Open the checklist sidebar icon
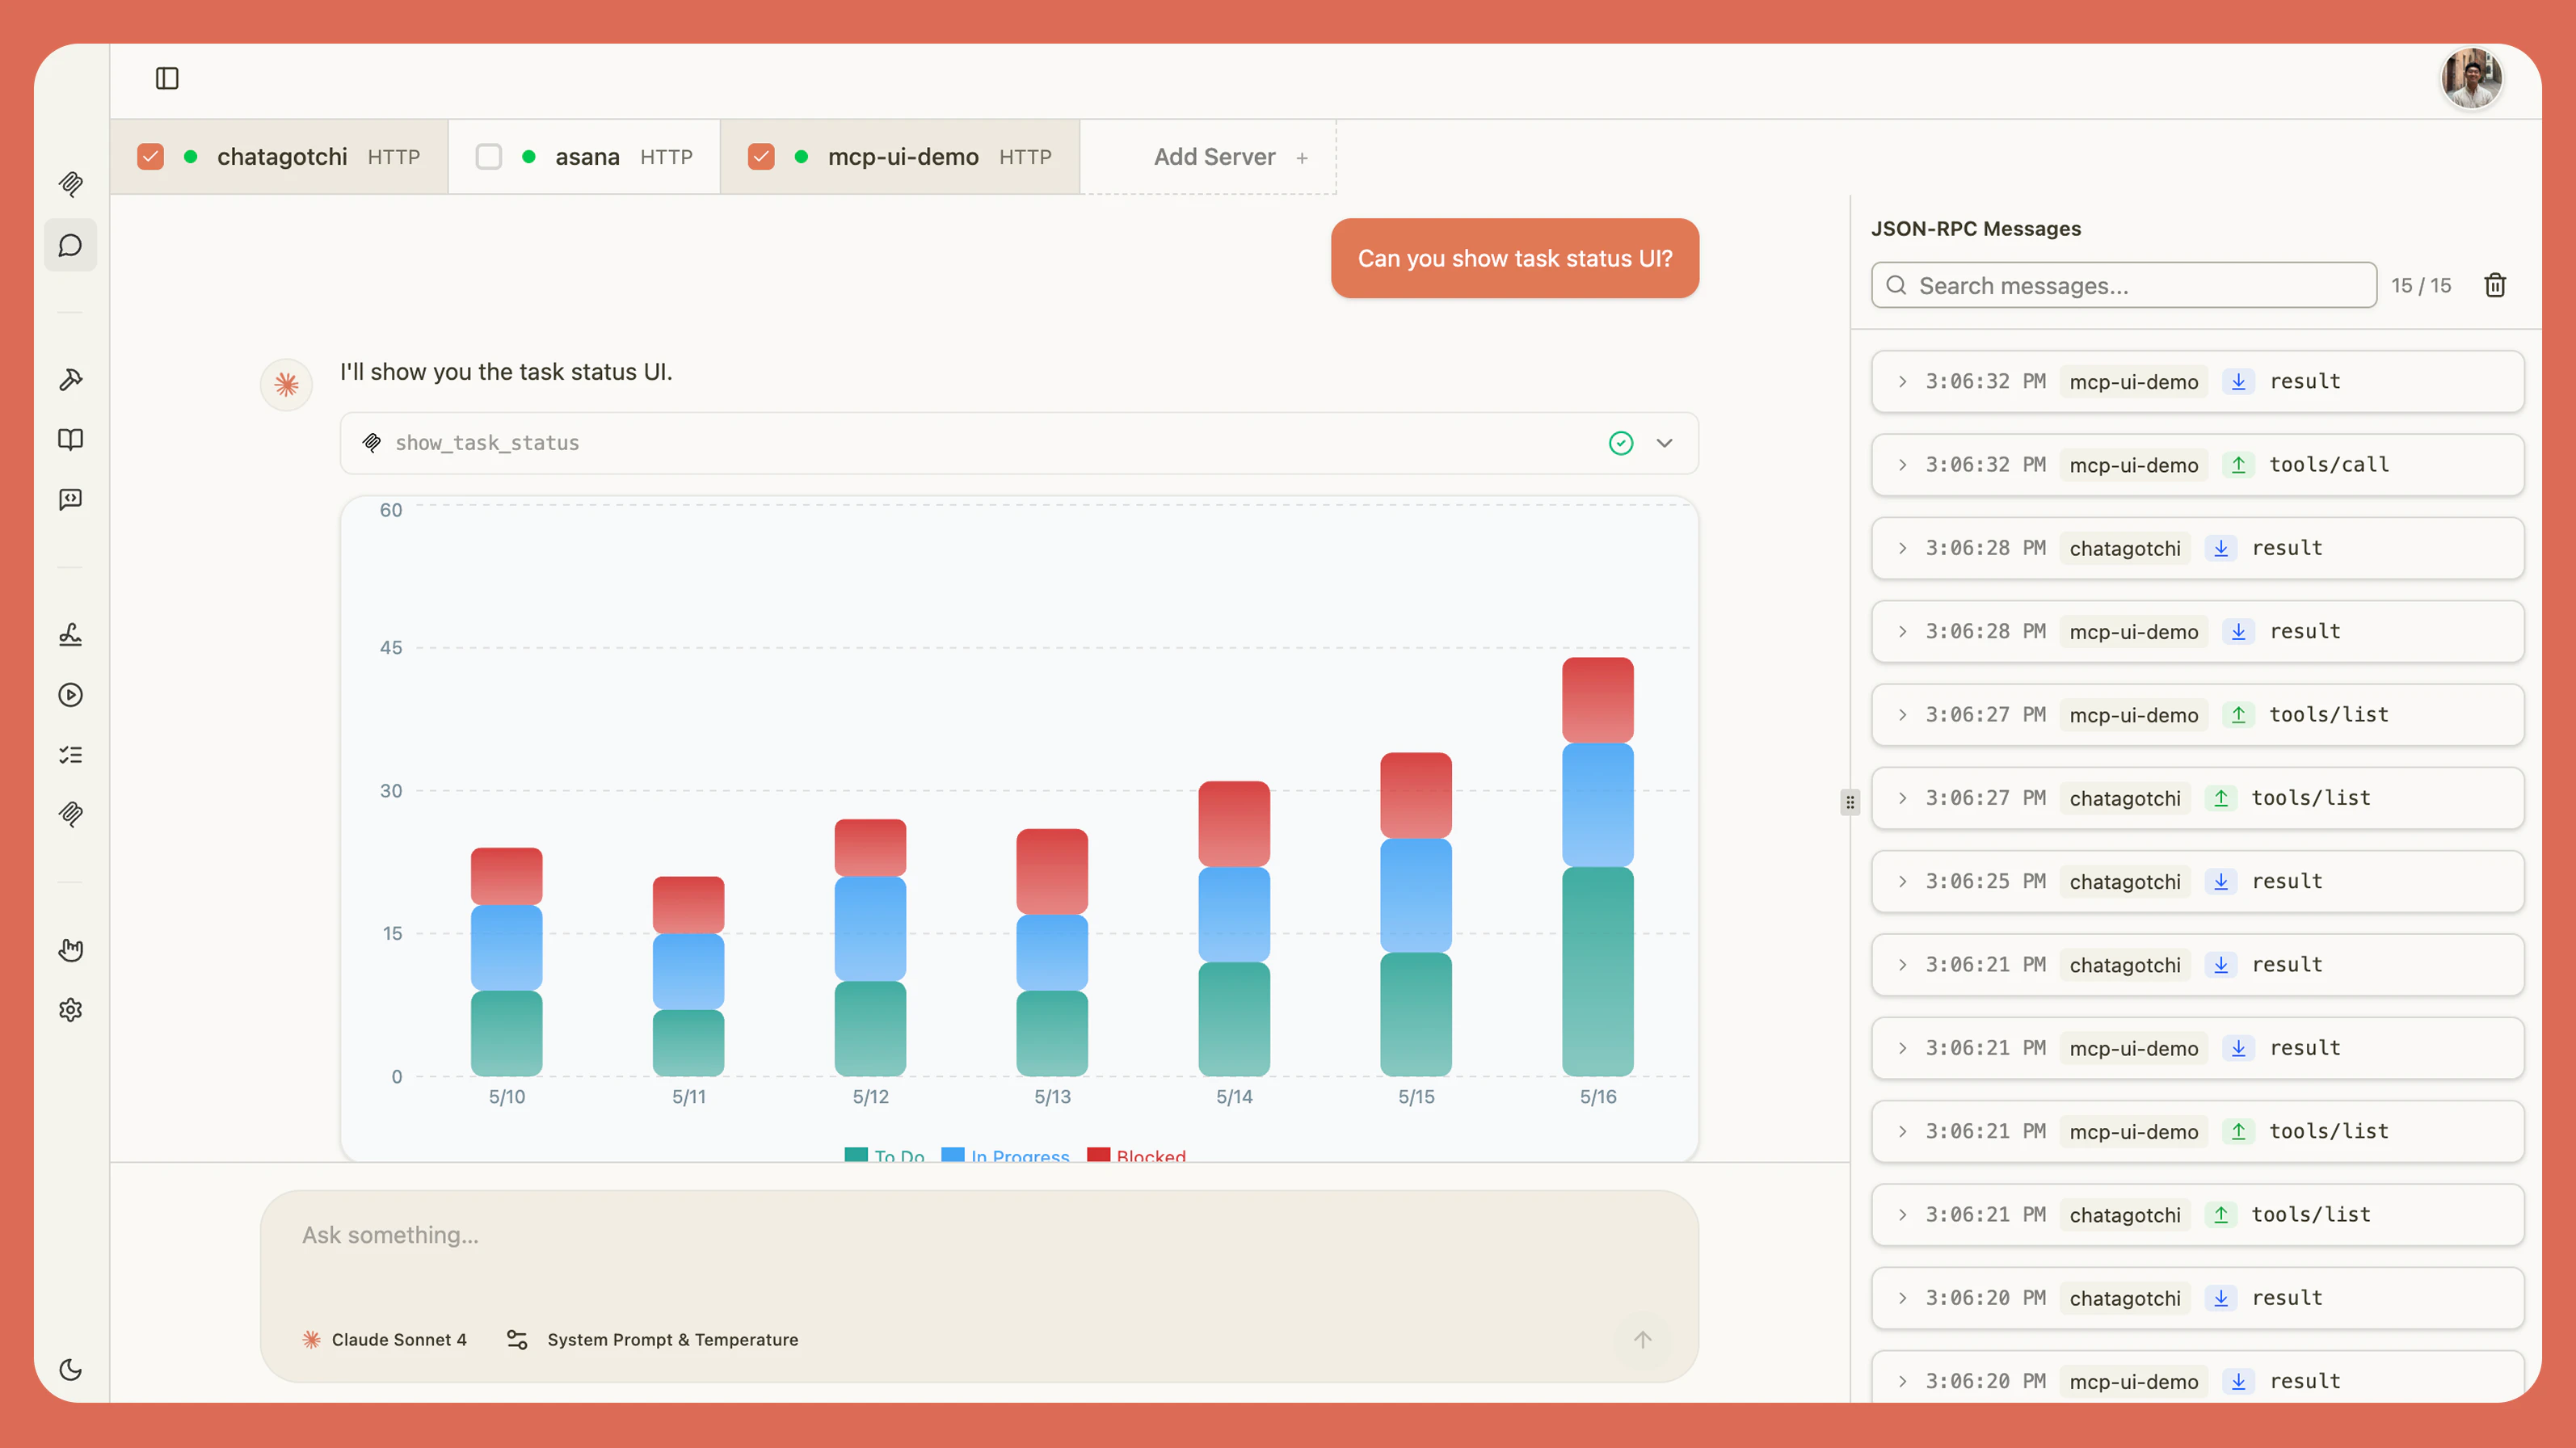 tap(70, 755)
